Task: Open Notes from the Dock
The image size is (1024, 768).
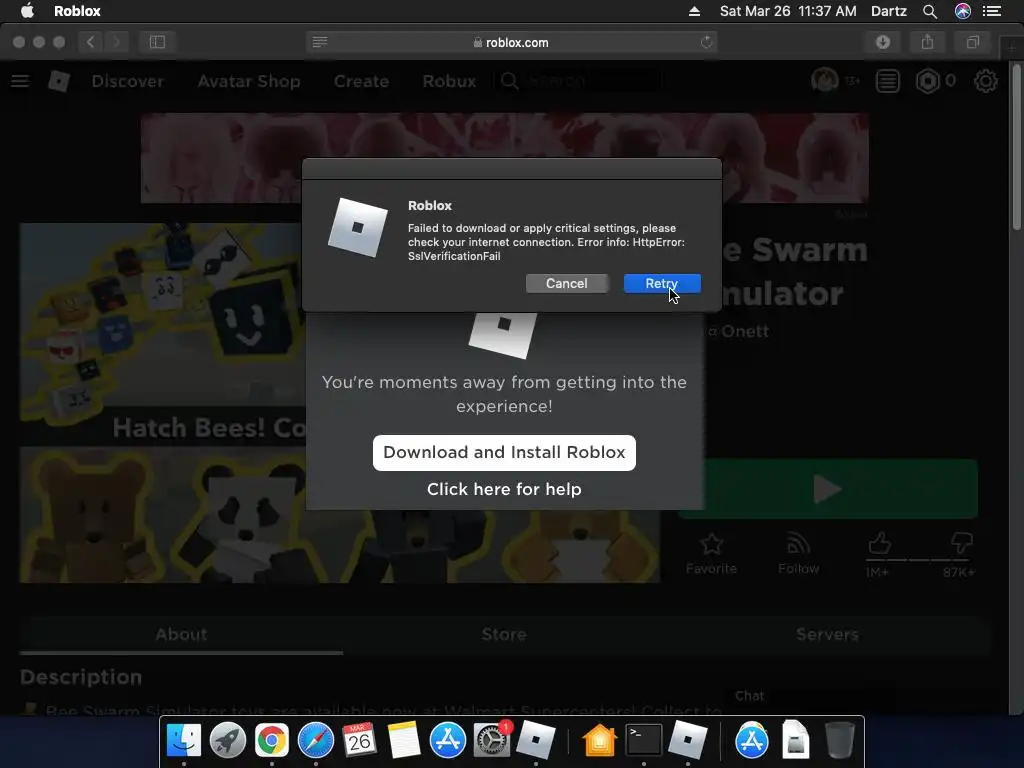Action: [x=404, y=741]
